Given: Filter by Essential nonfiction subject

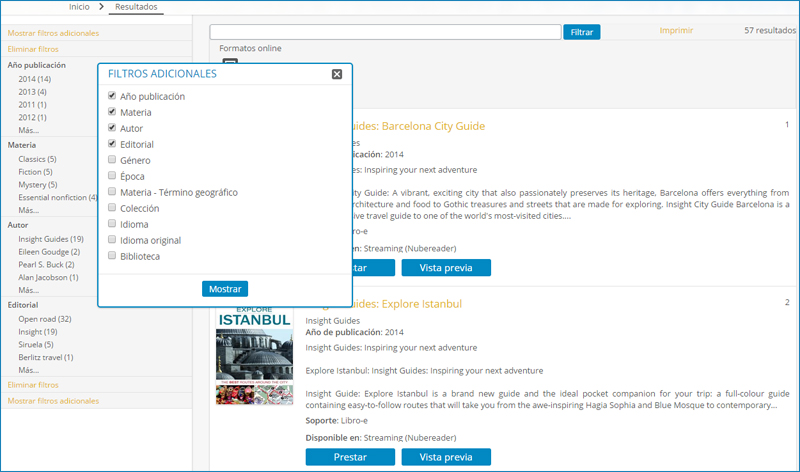Looking at the screenshot, I should click(x=58, y=197).
